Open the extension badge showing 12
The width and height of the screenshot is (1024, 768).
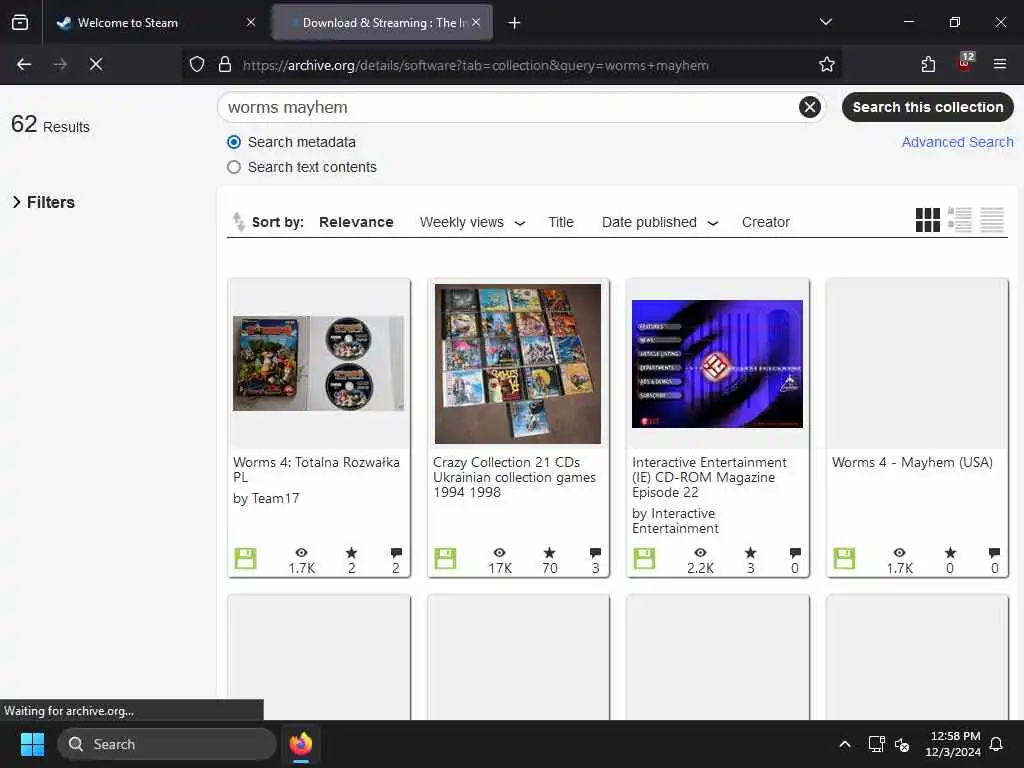tap(965, 62)
